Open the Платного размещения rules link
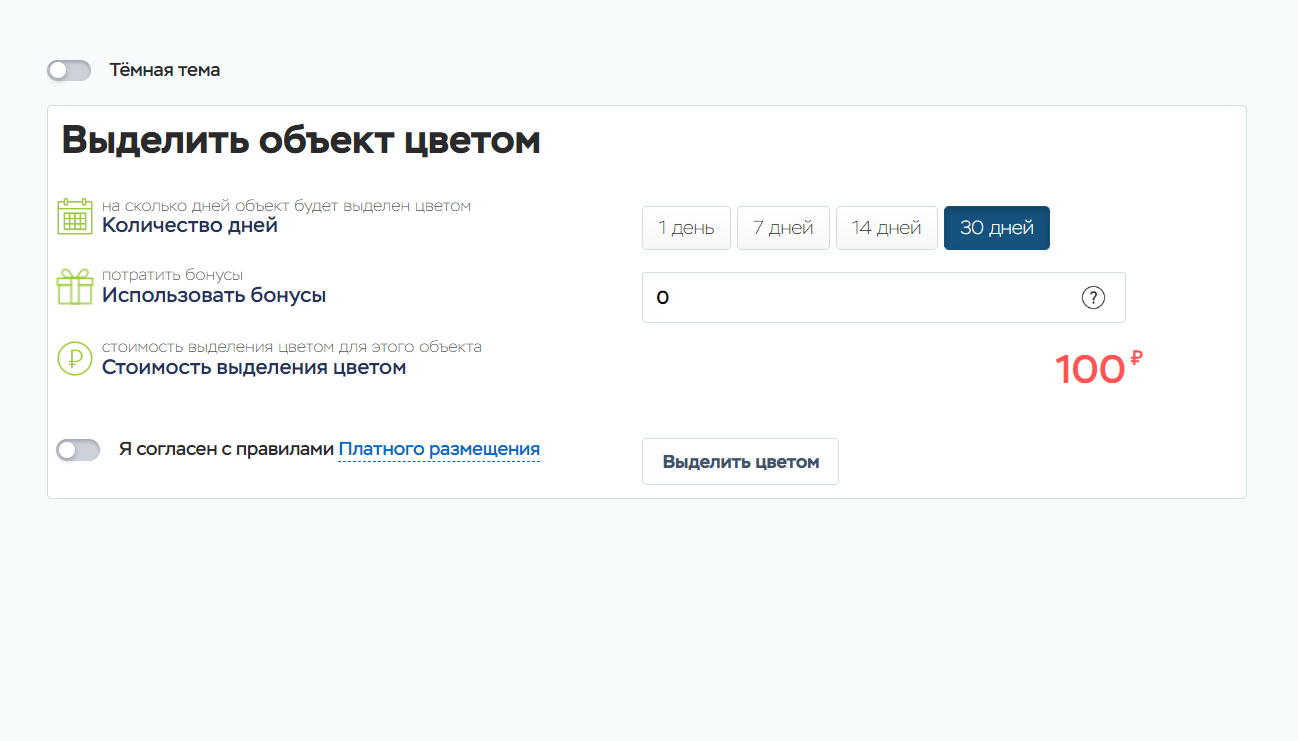The height and width of the screenshot is (741, 1298). (x=439, y=450)
